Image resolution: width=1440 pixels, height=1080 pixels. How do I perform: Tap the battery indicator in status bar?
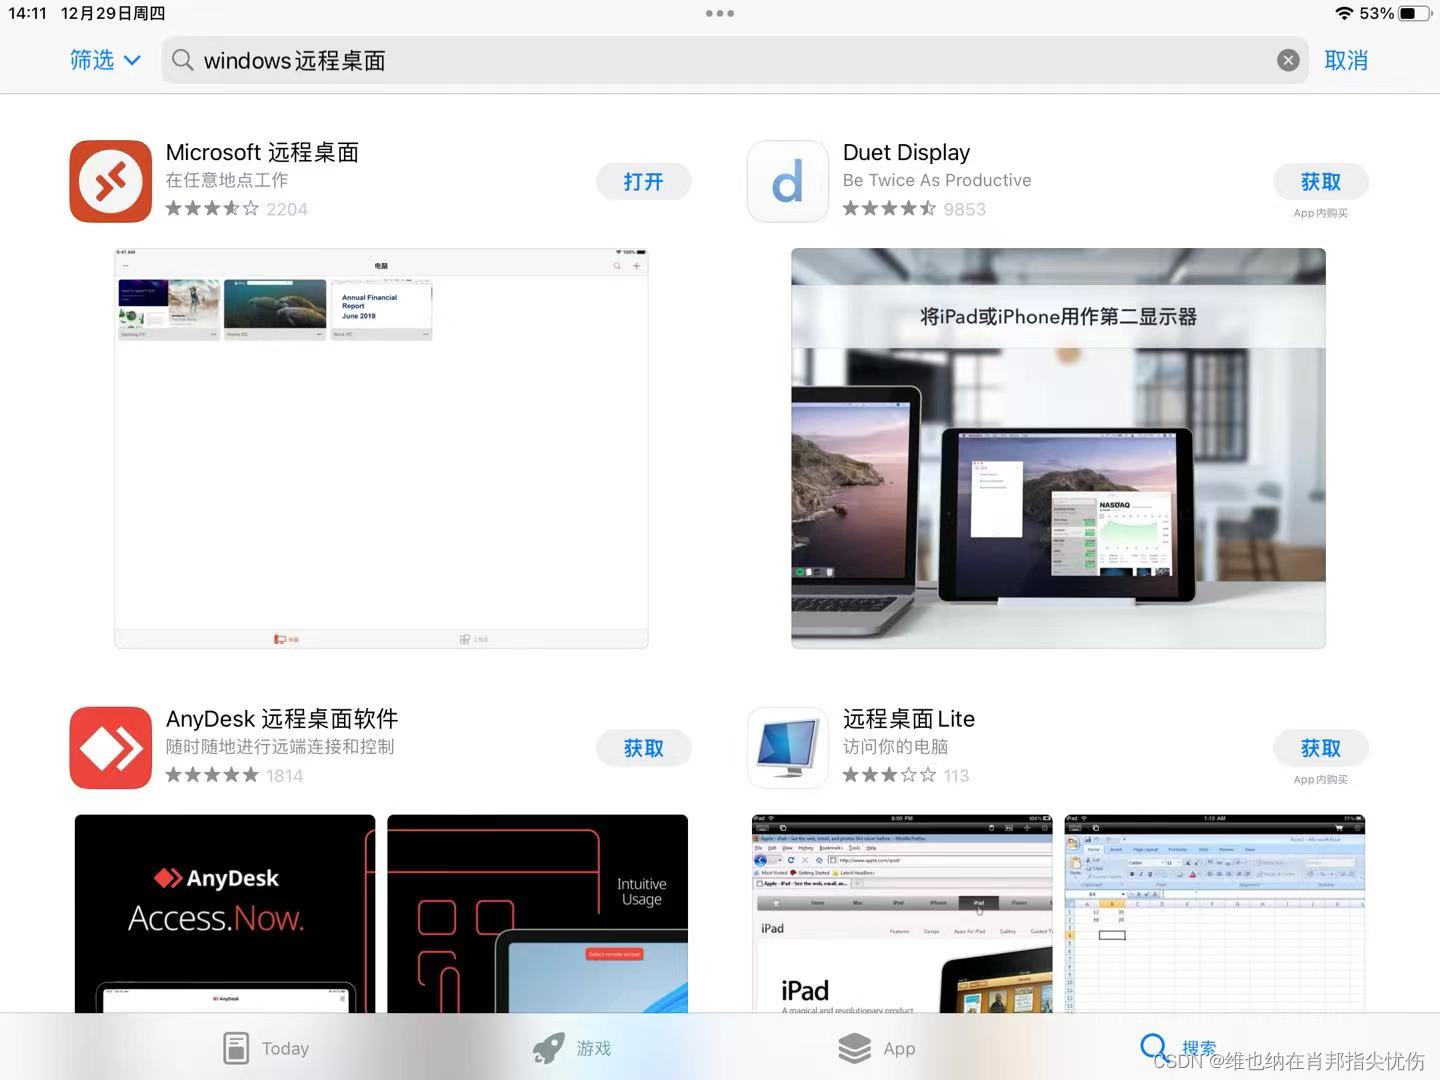(1414, 13)
